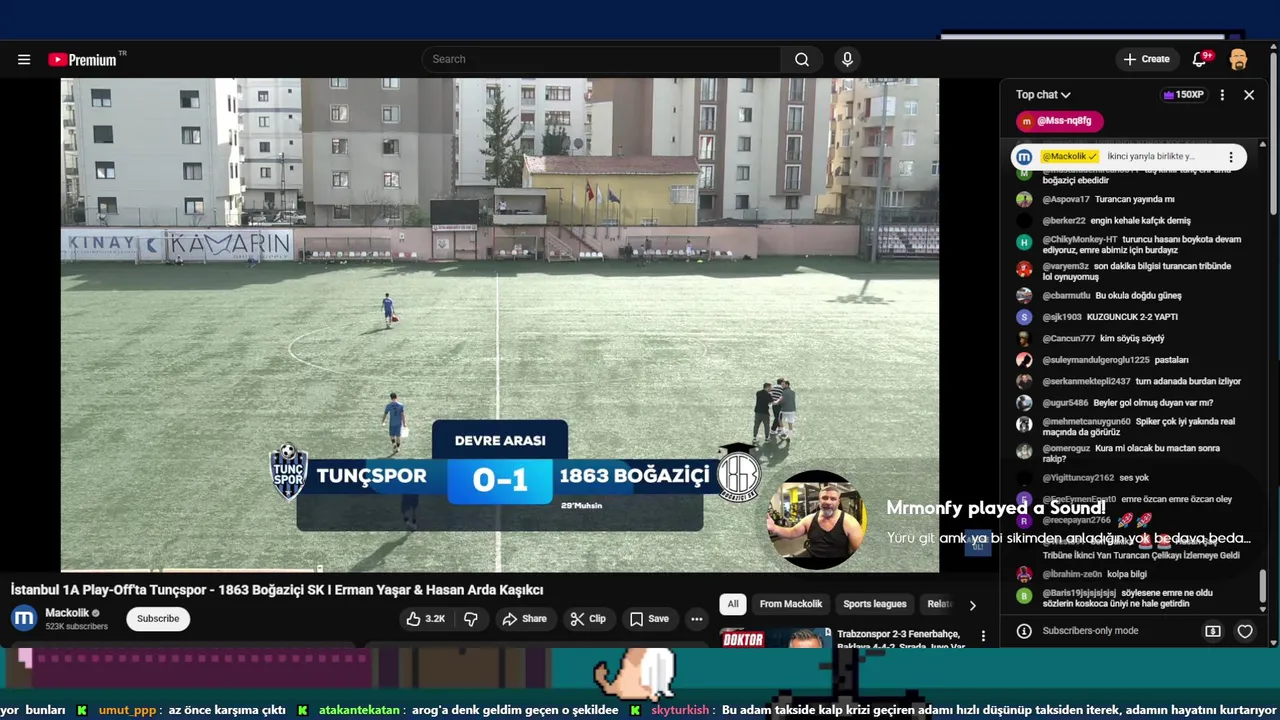Screen dimensions: 1280x720
Task: Open chat user @suleymandulgeroglu1225
Action: point(1096,360)
